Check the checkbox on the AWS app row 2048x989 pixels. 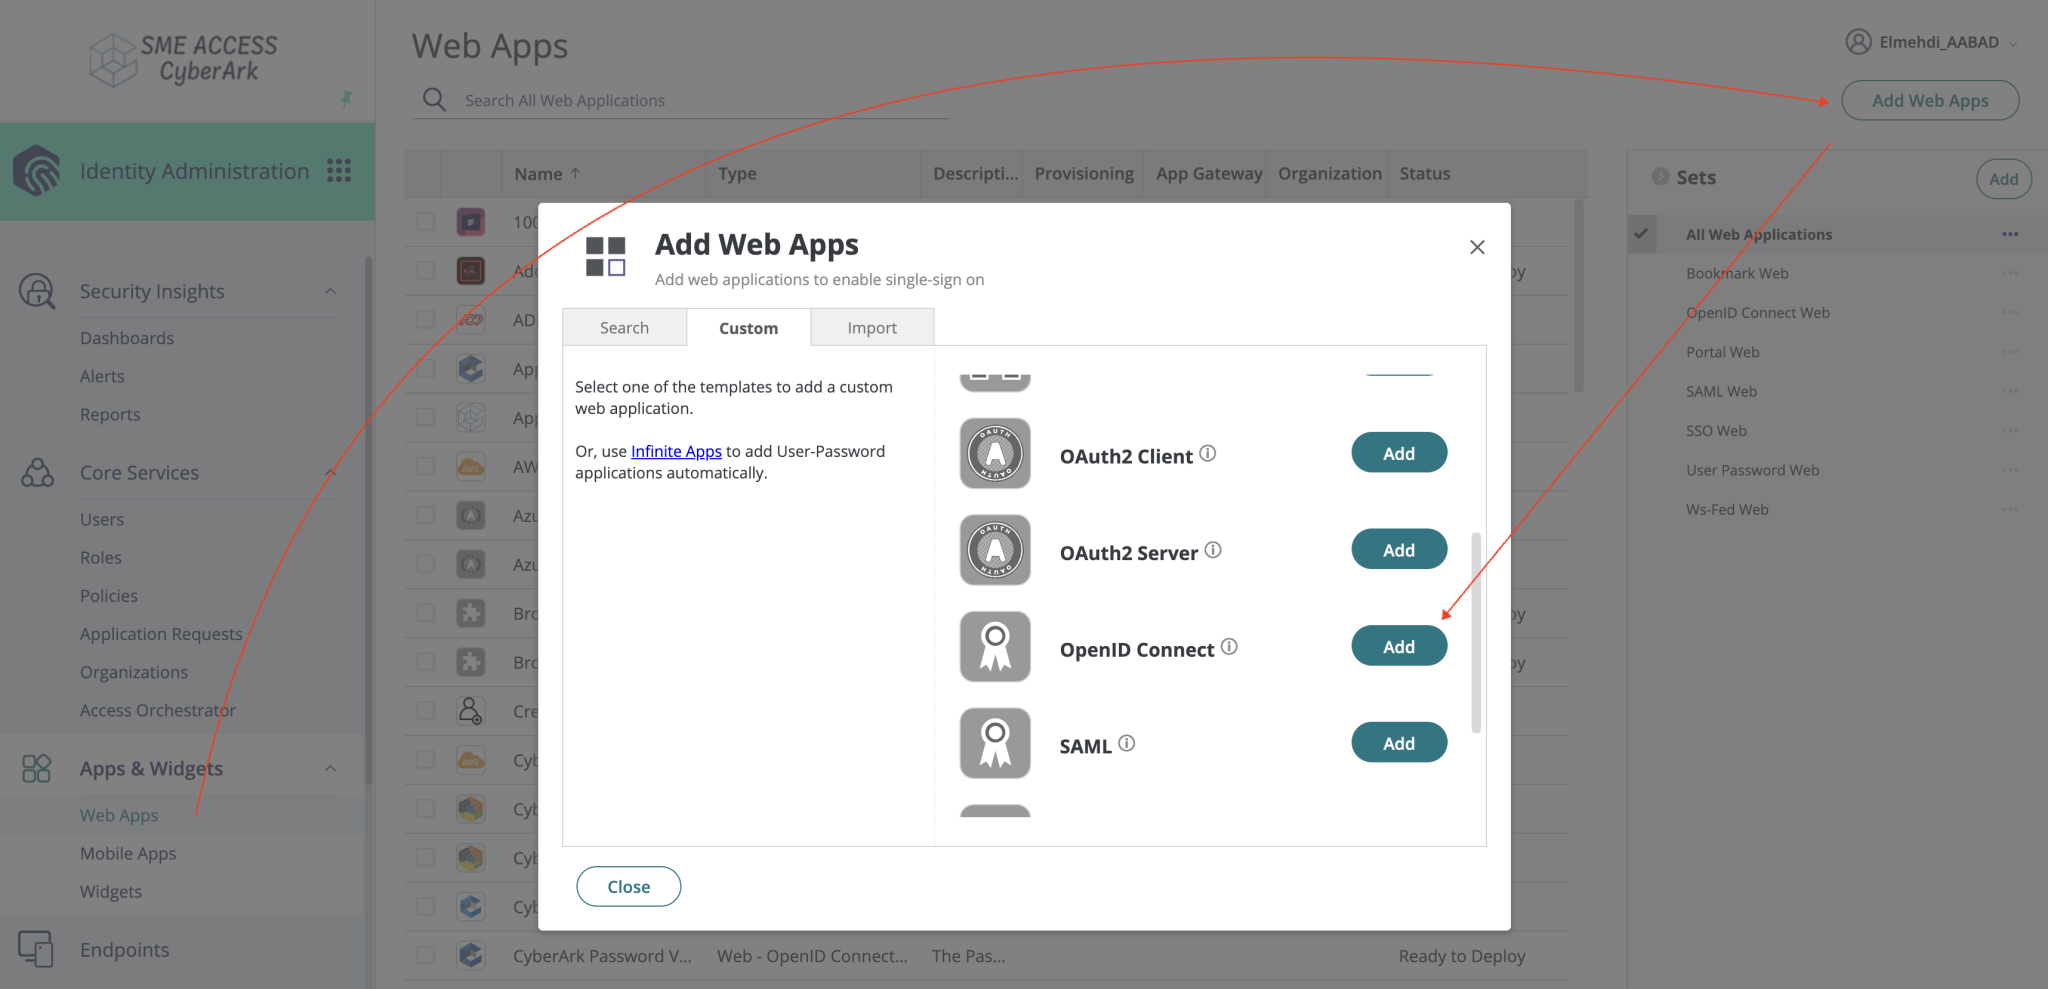tap(425, 466)
